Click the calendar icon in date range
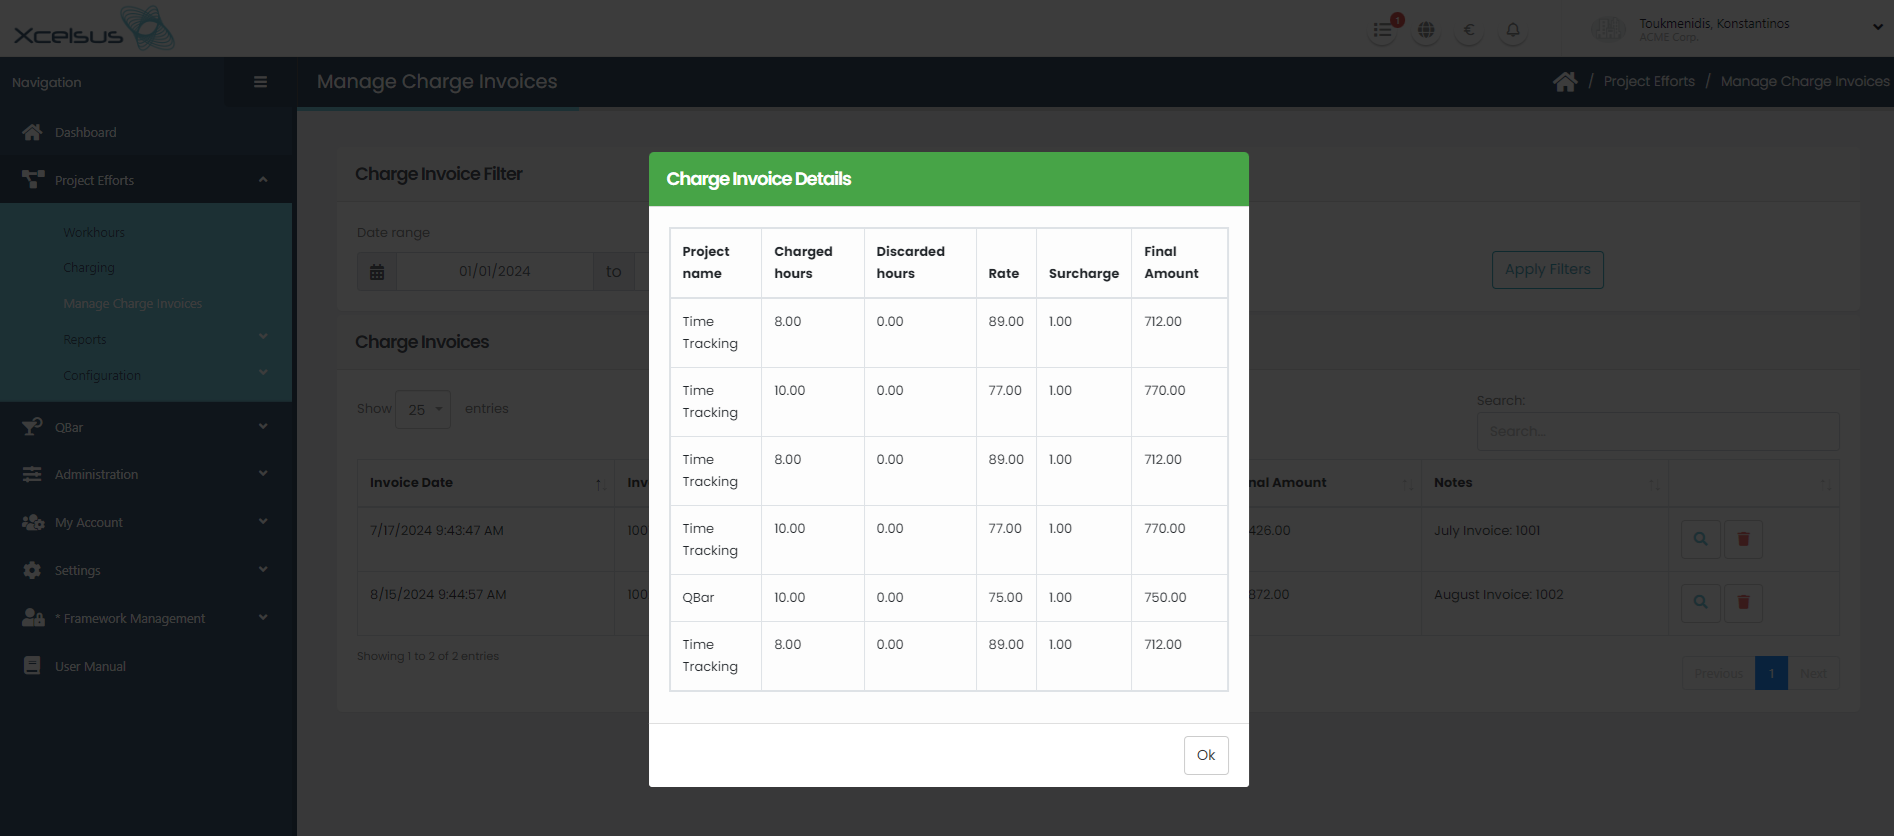 pyautogui.click(x=377, y=272)
